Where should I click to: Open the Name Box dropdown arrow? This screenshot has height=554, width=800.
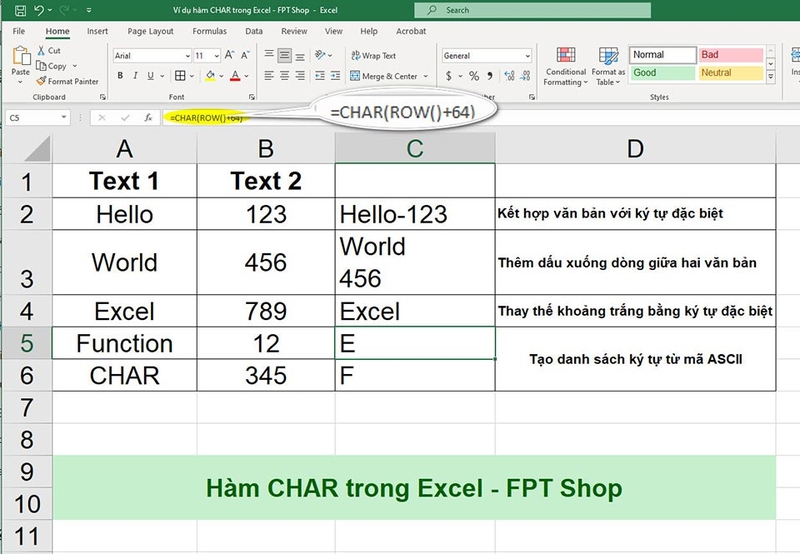(x=64, y=117)
